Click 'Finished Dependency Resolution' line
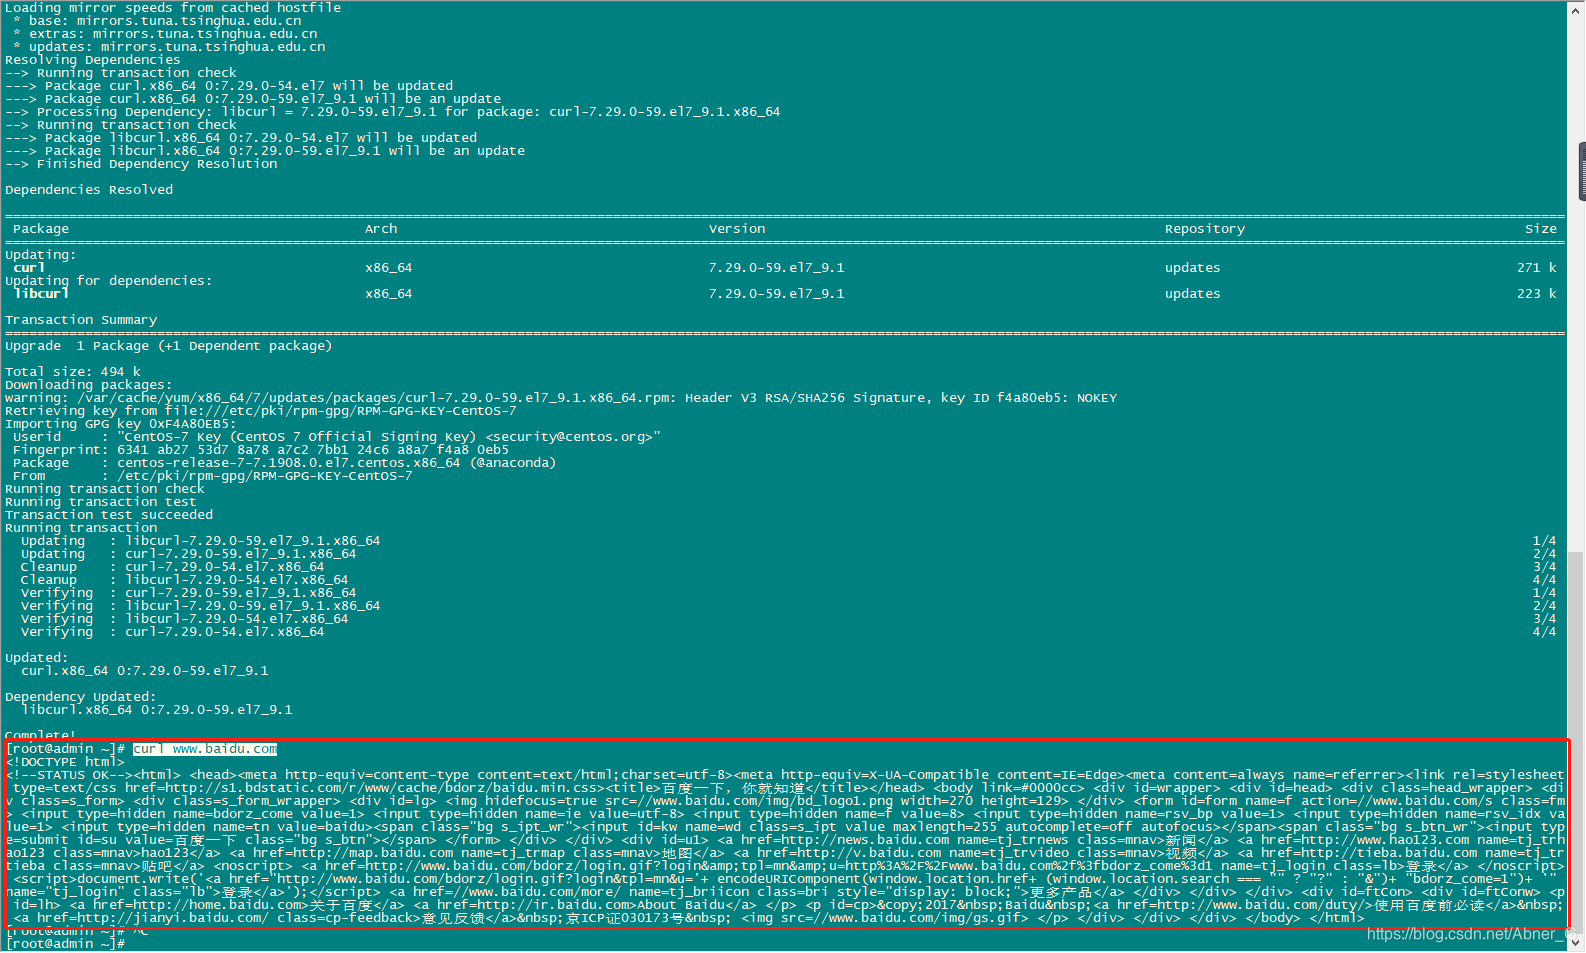 [x=141, y=164]
